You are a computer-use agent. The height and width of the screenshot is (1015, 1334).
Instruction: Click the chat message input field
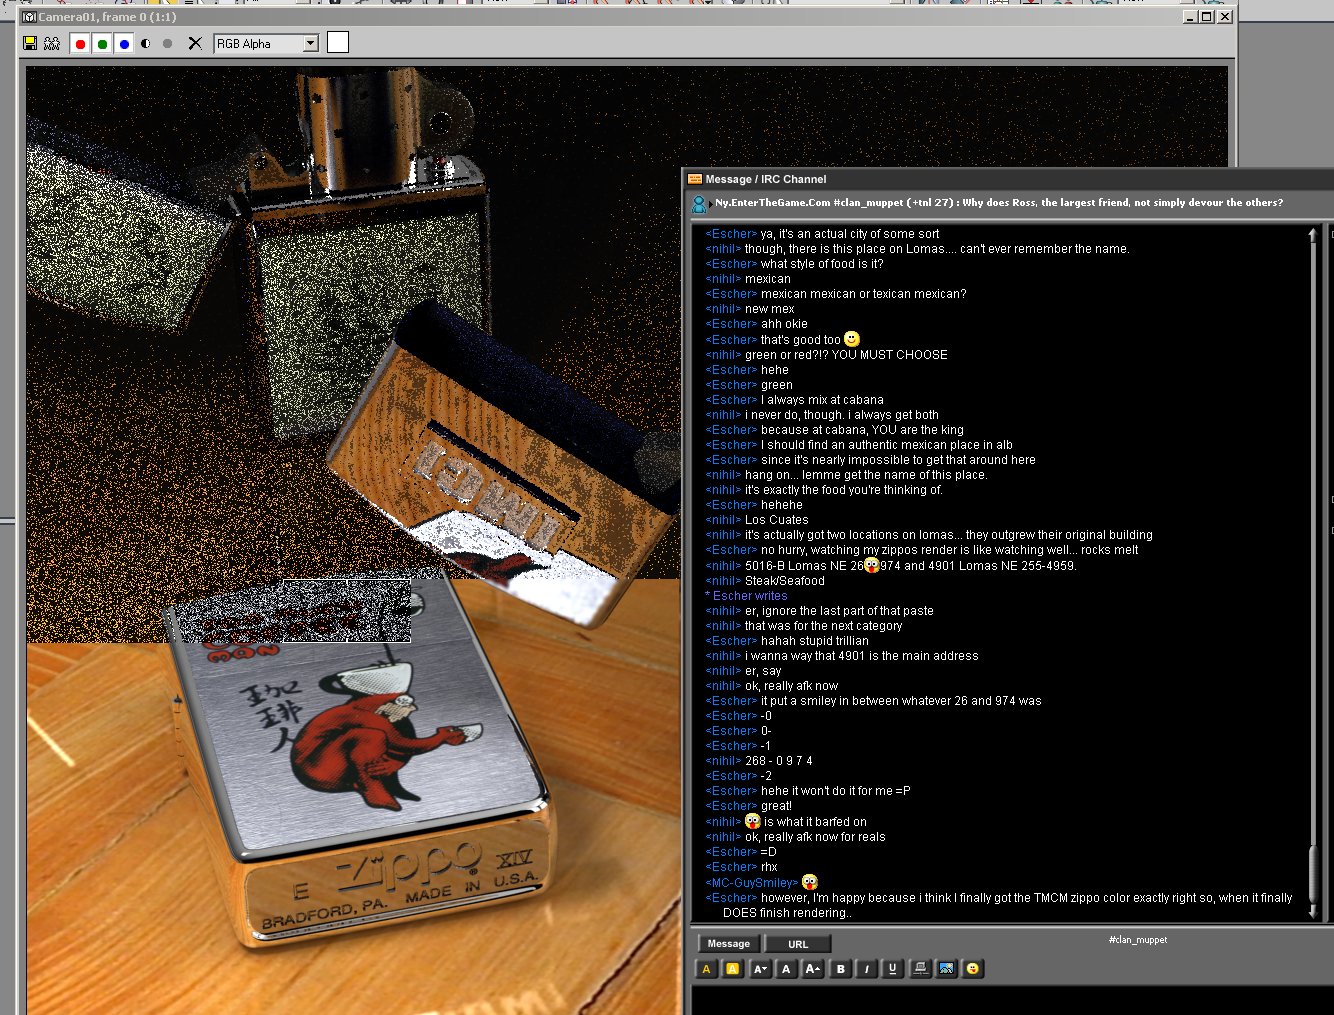point(1012,1000)
